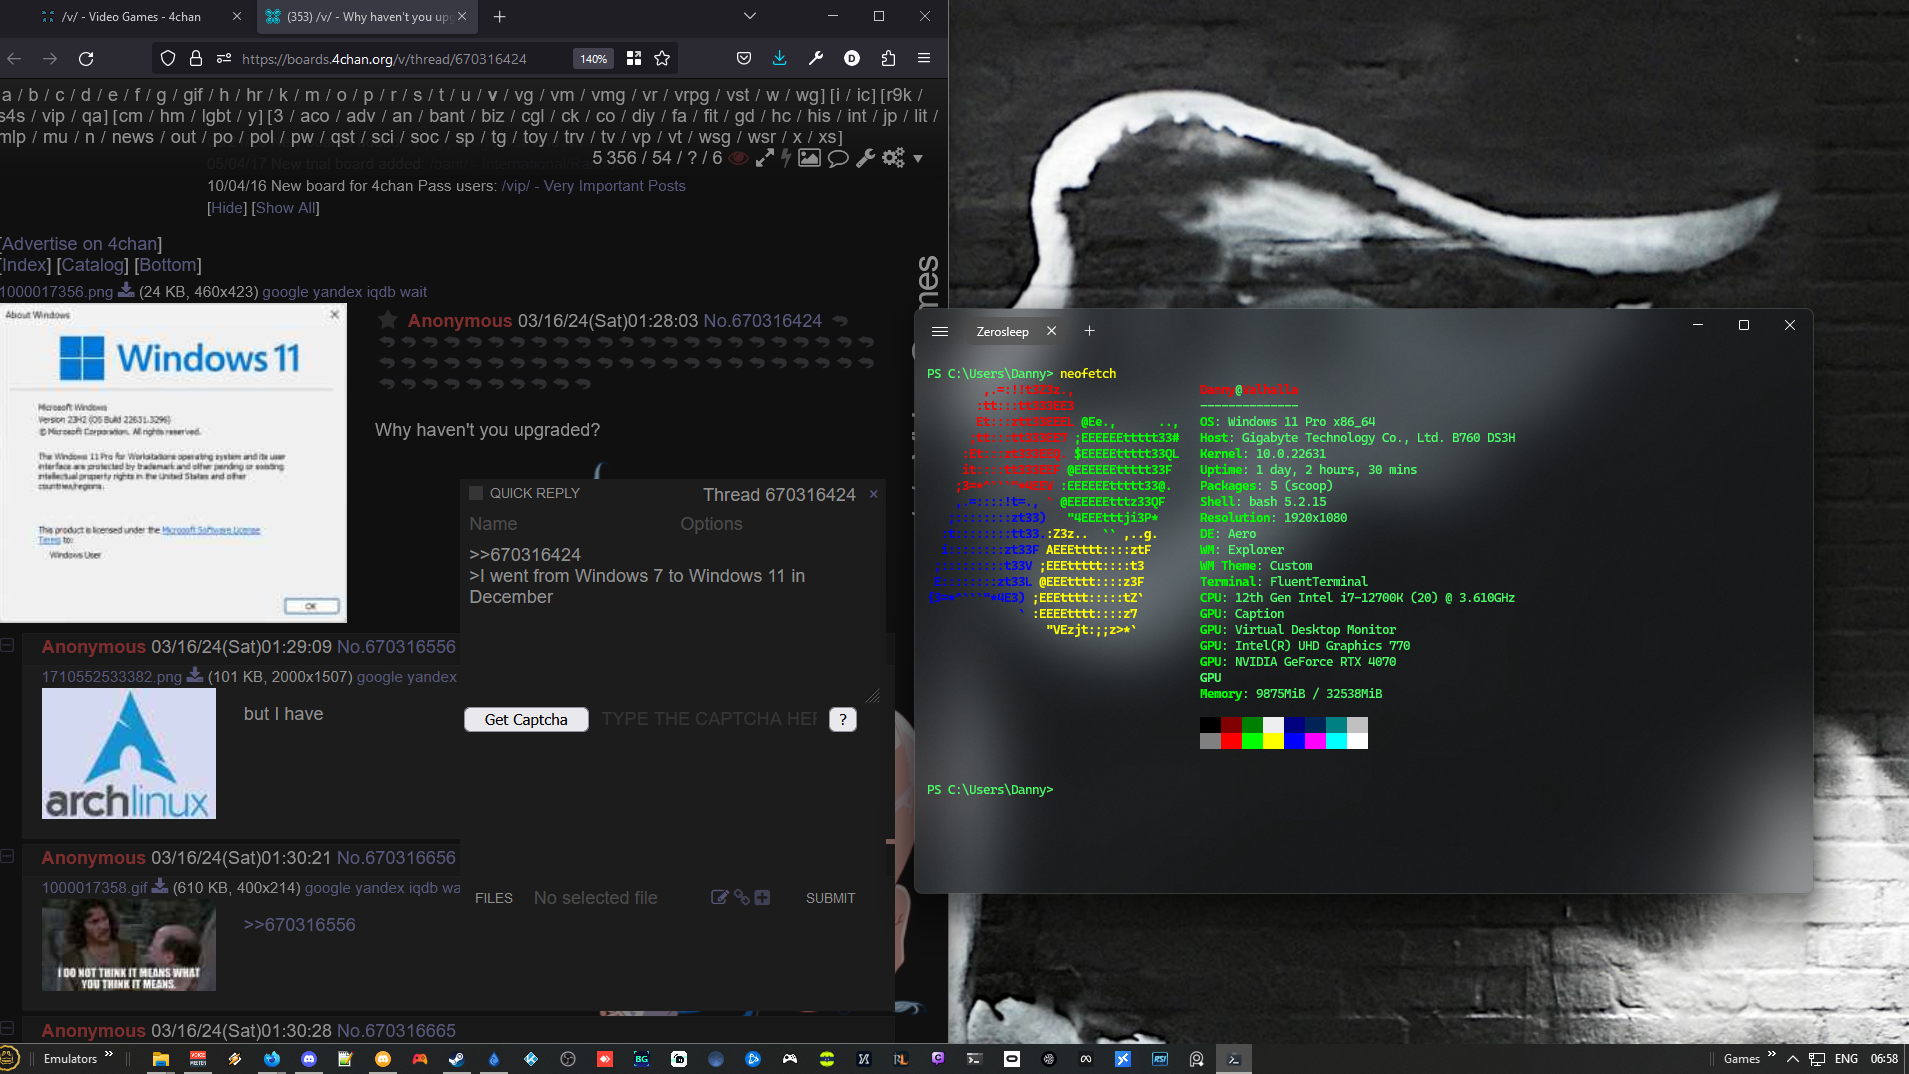Open Discord from the taskbar
Screen dimensions: 1909x1074
(x=309, y=1059)
